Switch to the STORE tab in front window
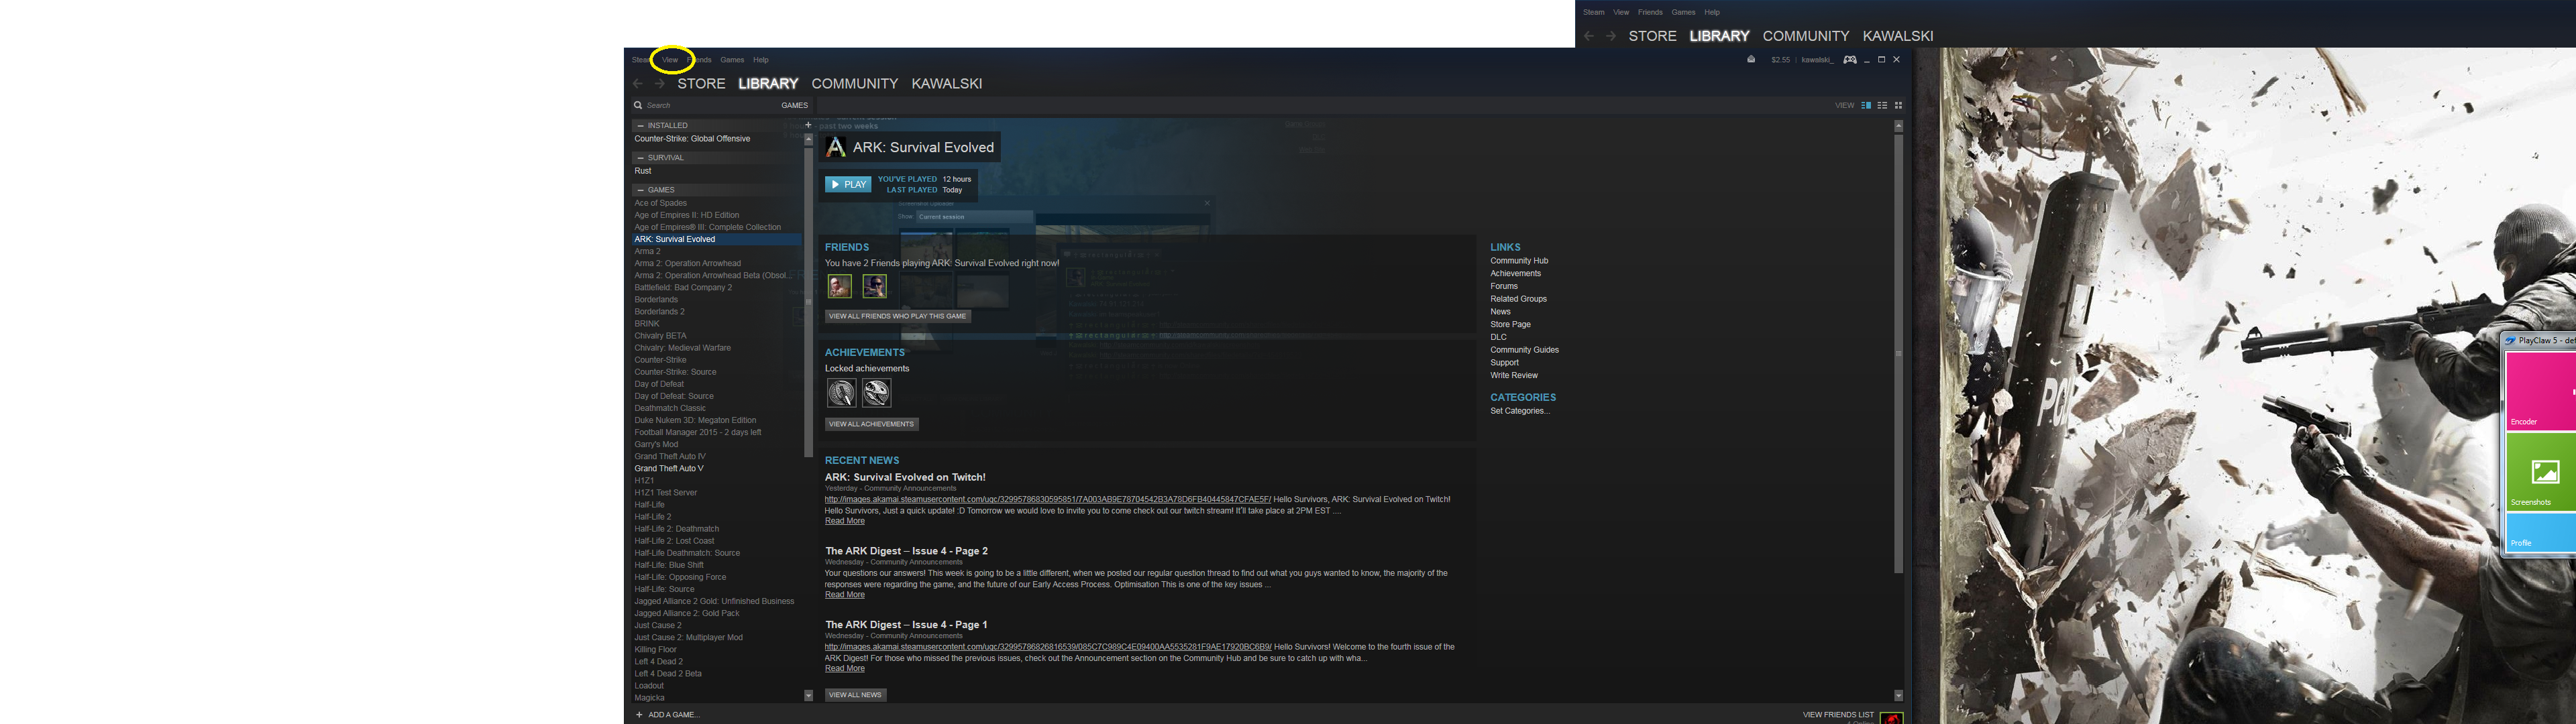Screen dimensions: 2576x724 (x=701, y=84)
